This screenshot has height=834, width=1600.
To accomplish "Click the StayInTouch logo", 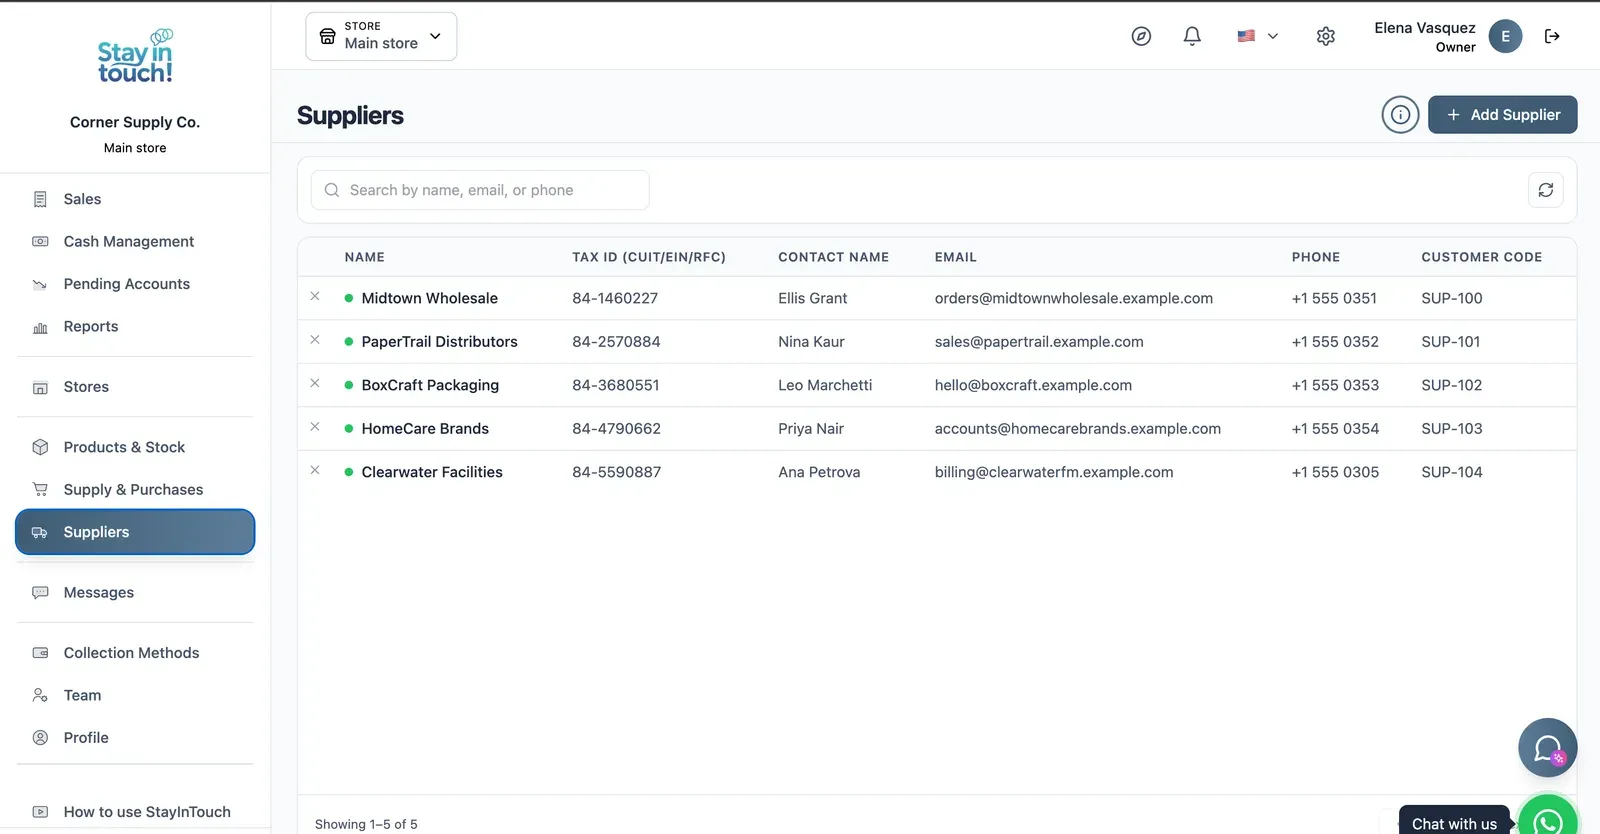I will click(135, 57).
